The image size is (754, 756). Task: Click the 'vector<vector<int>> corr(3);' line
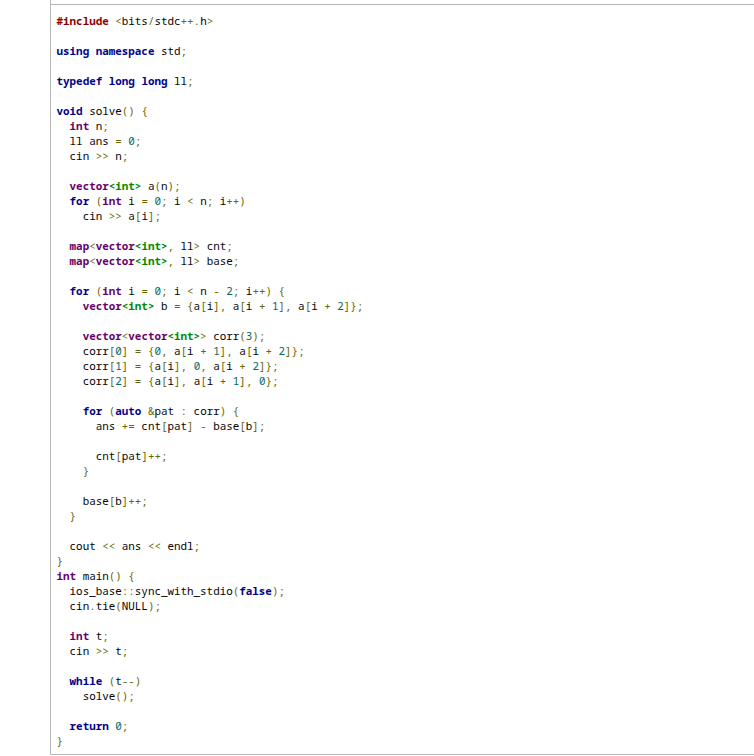(x=174, y=336)
